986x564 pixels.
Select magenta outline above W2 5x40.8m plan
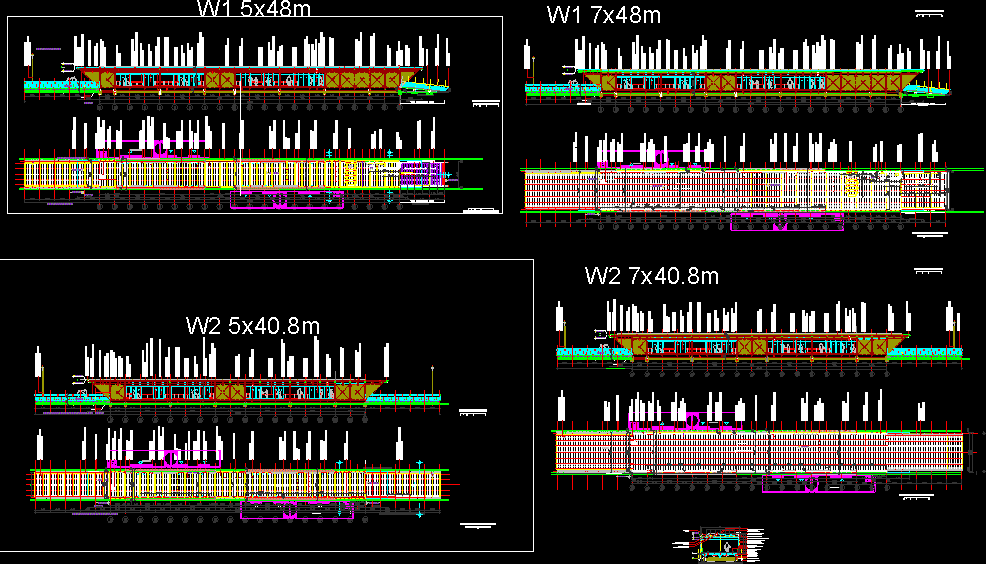click(x=165, y=456)
